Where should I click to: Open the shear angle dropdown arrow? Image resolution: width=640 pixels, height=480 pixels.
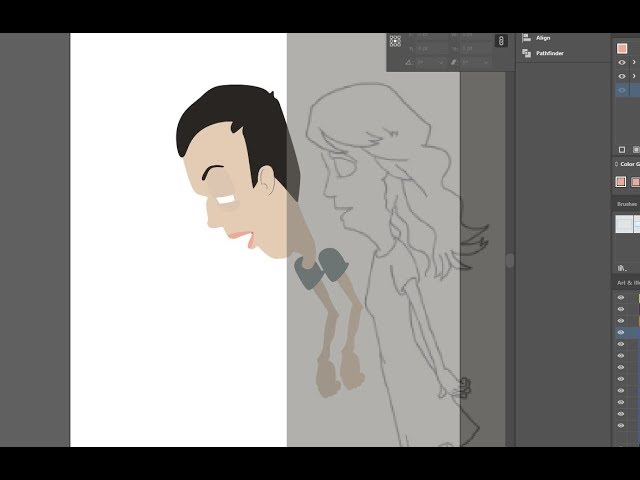point(486,63)
